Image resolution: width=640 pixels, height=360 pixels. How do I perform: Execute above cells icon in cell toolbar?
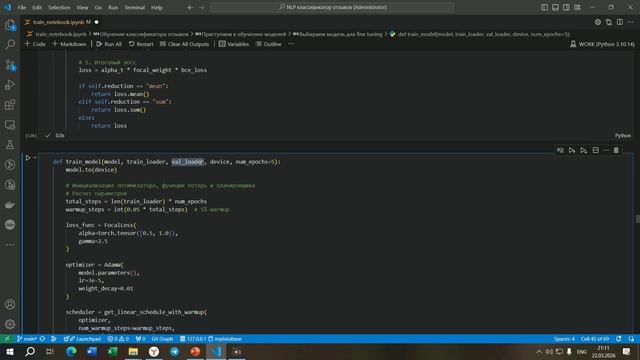click(x=572, y=150)
